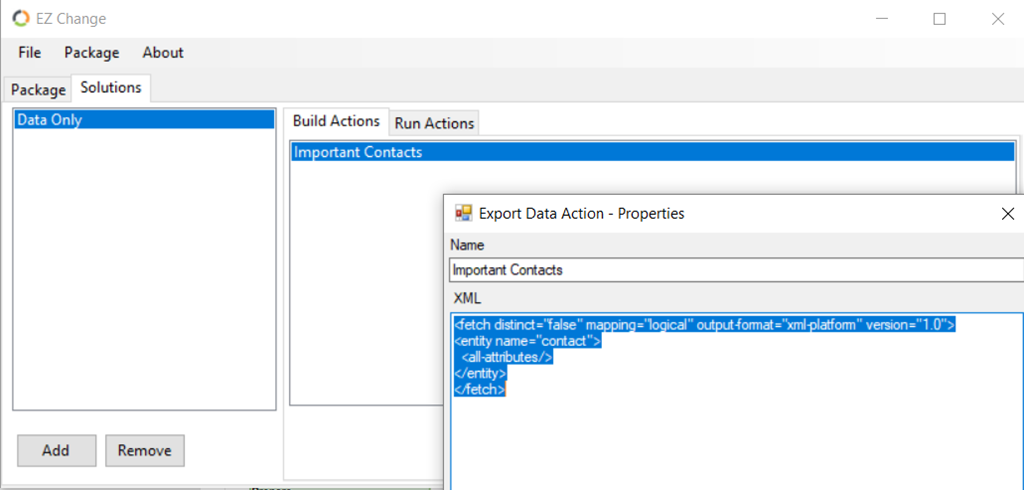The width and height of the screenshot is (1024, 490).
Task: Maximize the EZ Change window
Action: point(939,19)
